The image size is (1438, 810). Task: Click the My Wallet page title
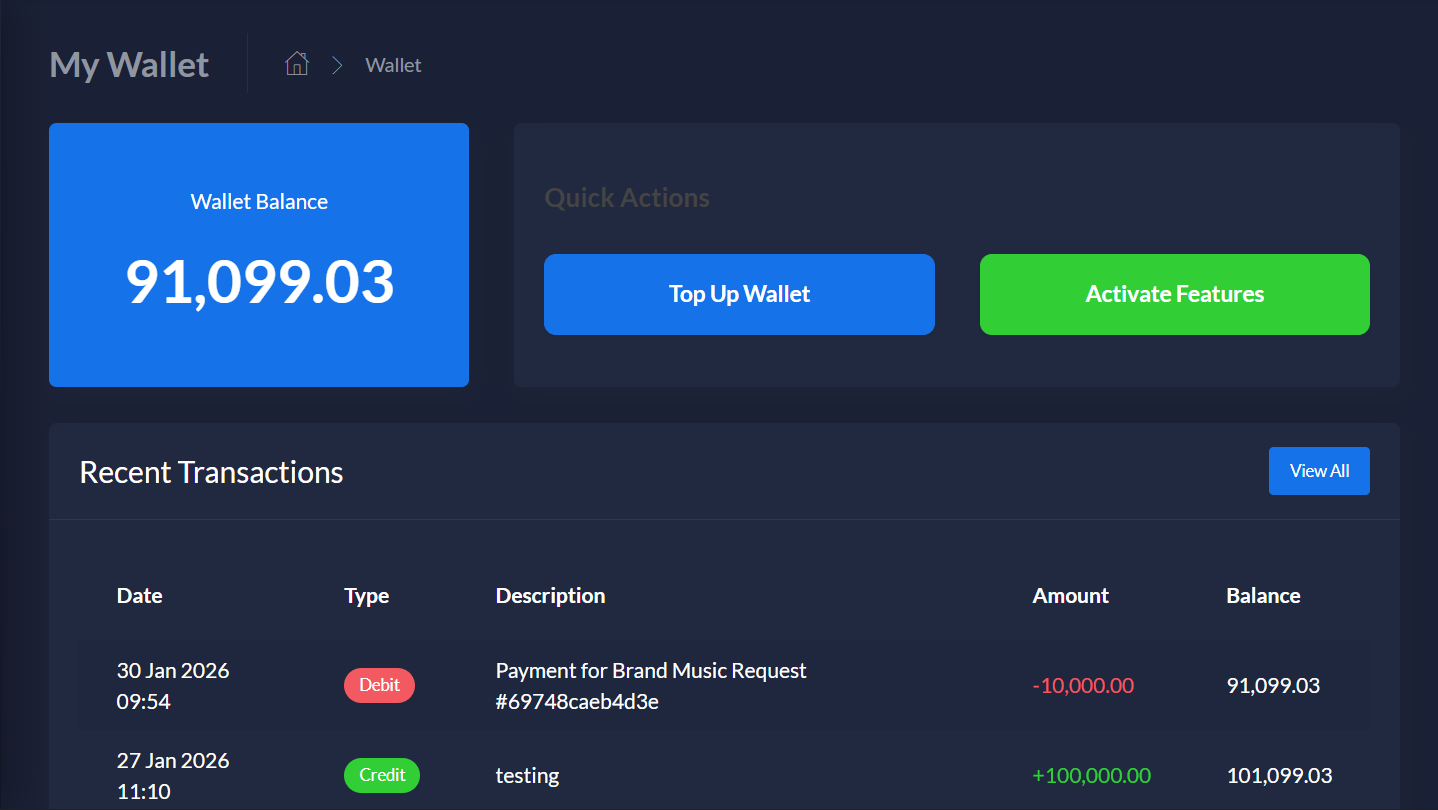point(129,65)
